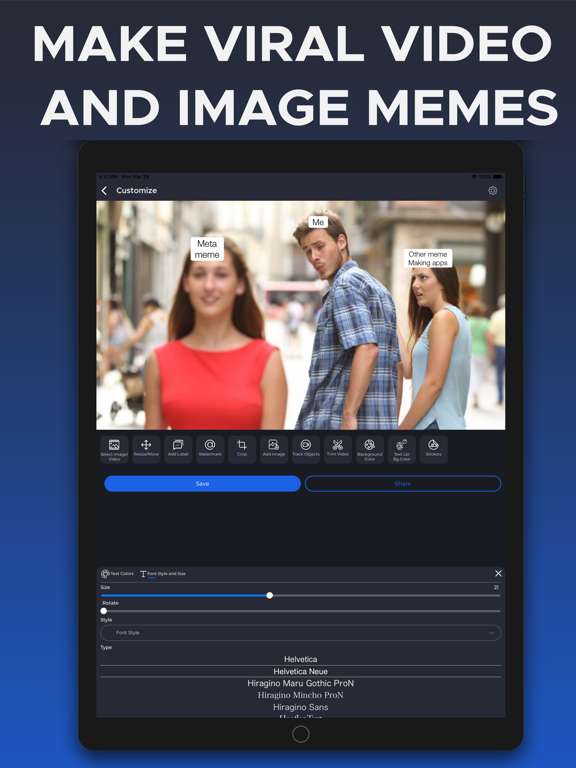The height and width of the screenshot is (768, 576).
Task: Expand the Font Style dropdown
Action: (300, 633)
